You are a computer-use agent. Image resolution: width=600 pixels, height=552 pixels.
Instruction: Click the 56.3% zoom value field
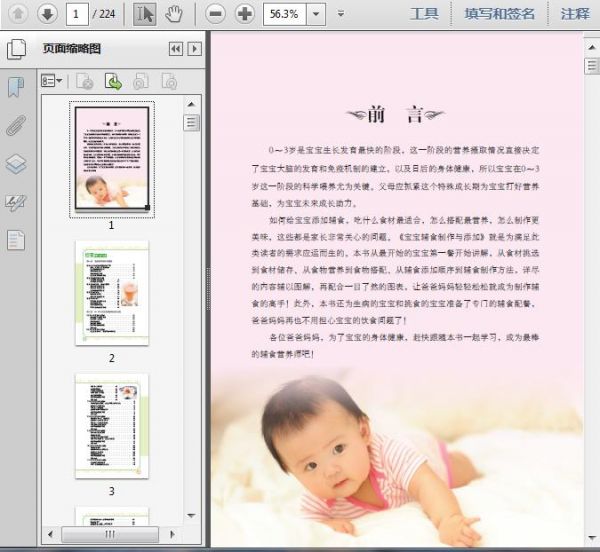[284, 14]
